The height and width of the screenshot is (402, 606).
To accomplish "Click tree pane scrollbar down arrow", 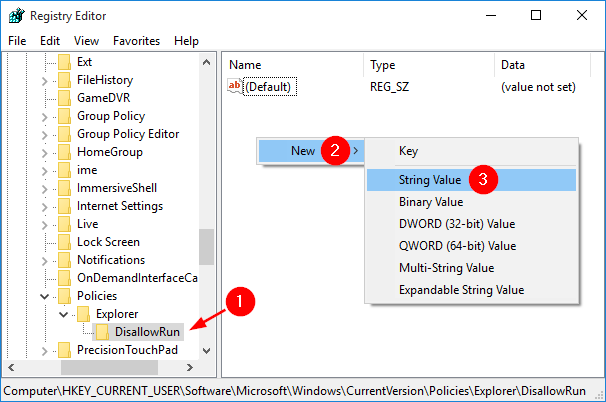I will (207, 350).
